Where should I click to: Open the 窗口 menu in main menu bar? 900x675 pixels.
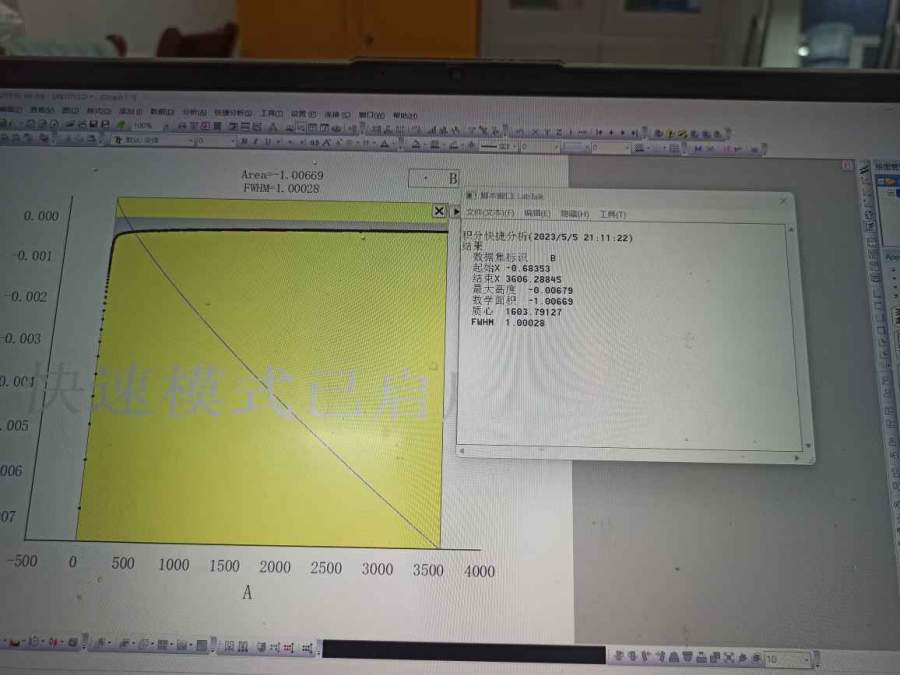tap(371, 115)
